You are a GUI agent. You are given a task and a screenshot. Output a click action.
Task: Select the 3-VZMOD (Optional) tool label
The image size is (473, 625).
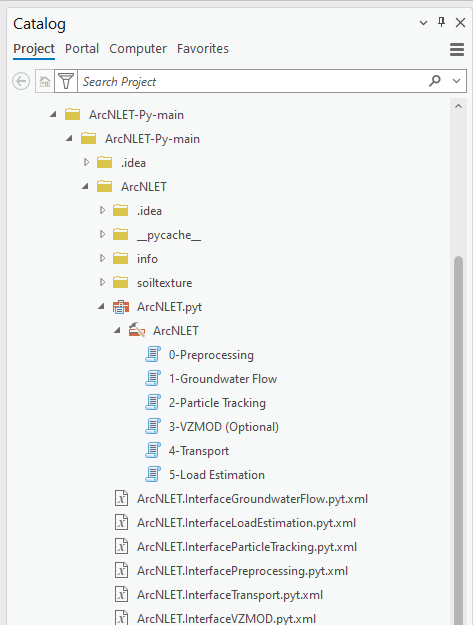(224, 426)
